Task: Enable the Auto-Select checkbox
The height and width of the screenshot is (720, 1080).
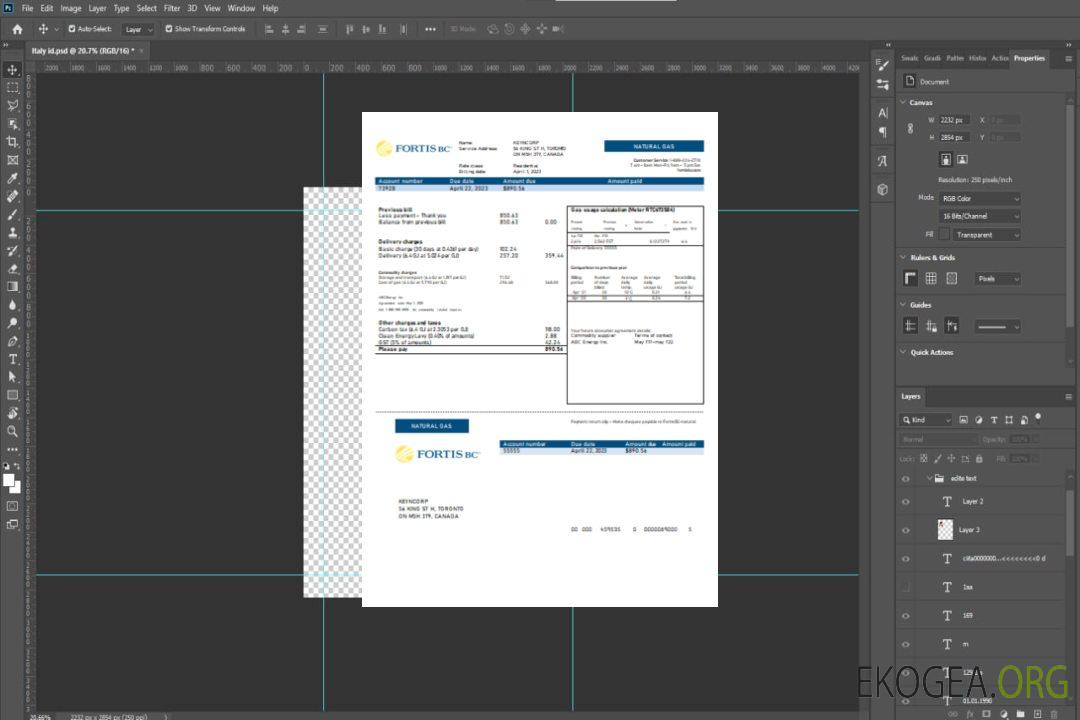Action: click(x=72, y=29)
